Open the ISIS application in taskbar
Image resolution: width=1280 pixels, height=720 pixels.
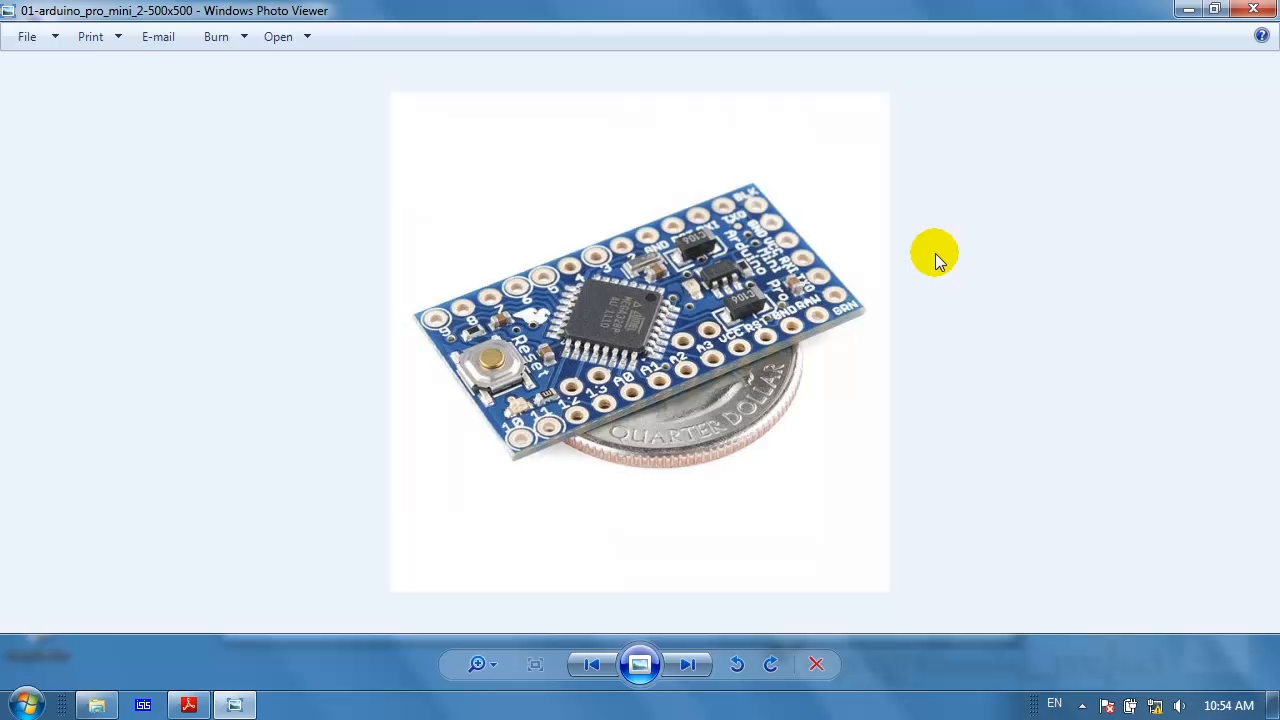tap(143, 706)
